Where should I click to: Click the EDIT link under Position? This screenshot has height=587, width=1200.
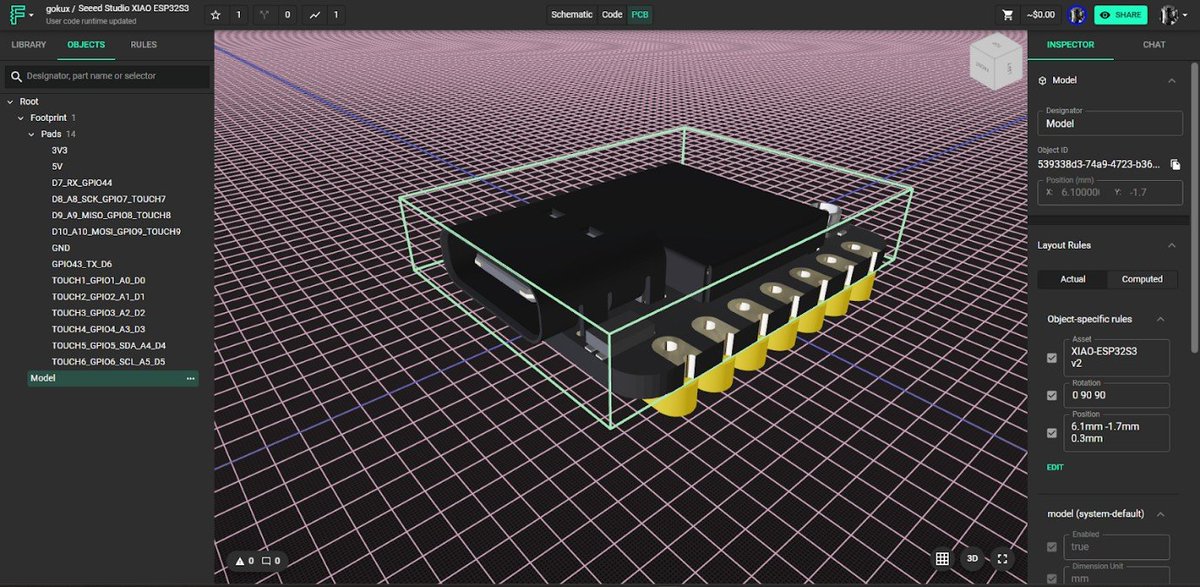[1054, 467]
